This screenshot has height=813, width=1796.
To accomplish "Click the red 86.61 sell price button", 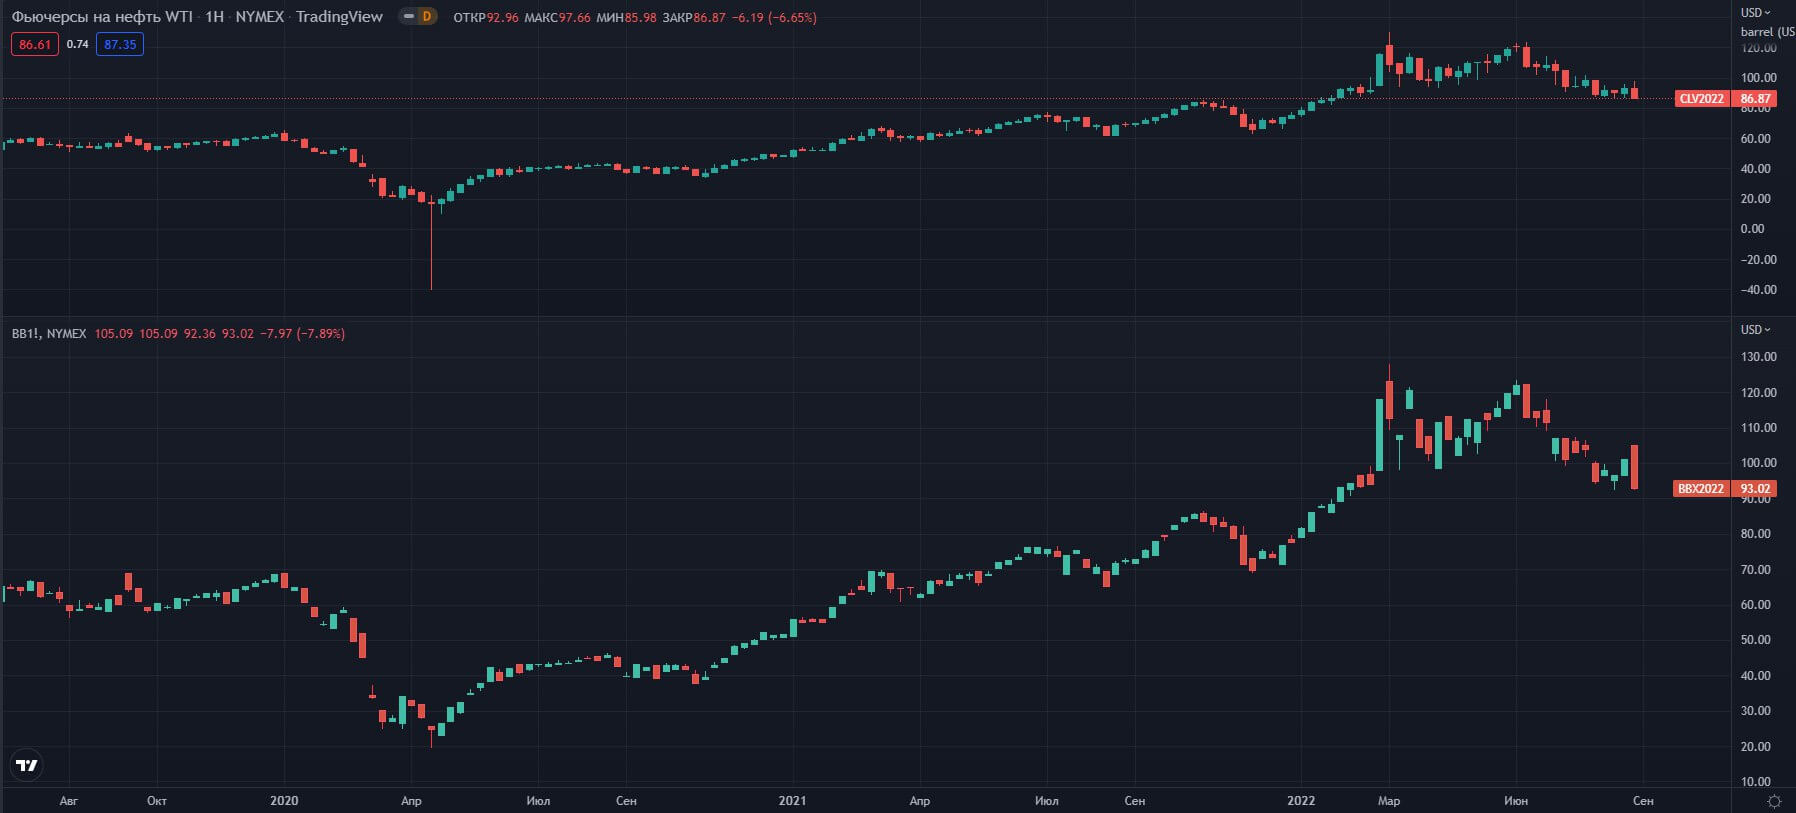I will coord(34,44).
